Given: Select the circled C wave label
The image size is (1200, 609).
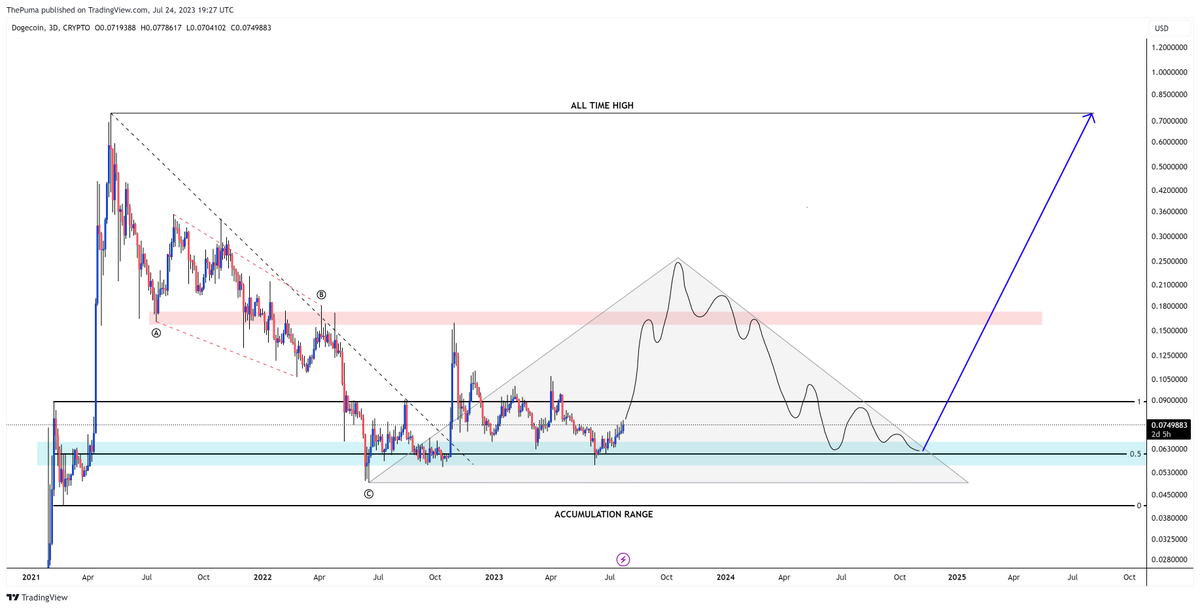Looking at the screenshot, I should click(369, 494).
